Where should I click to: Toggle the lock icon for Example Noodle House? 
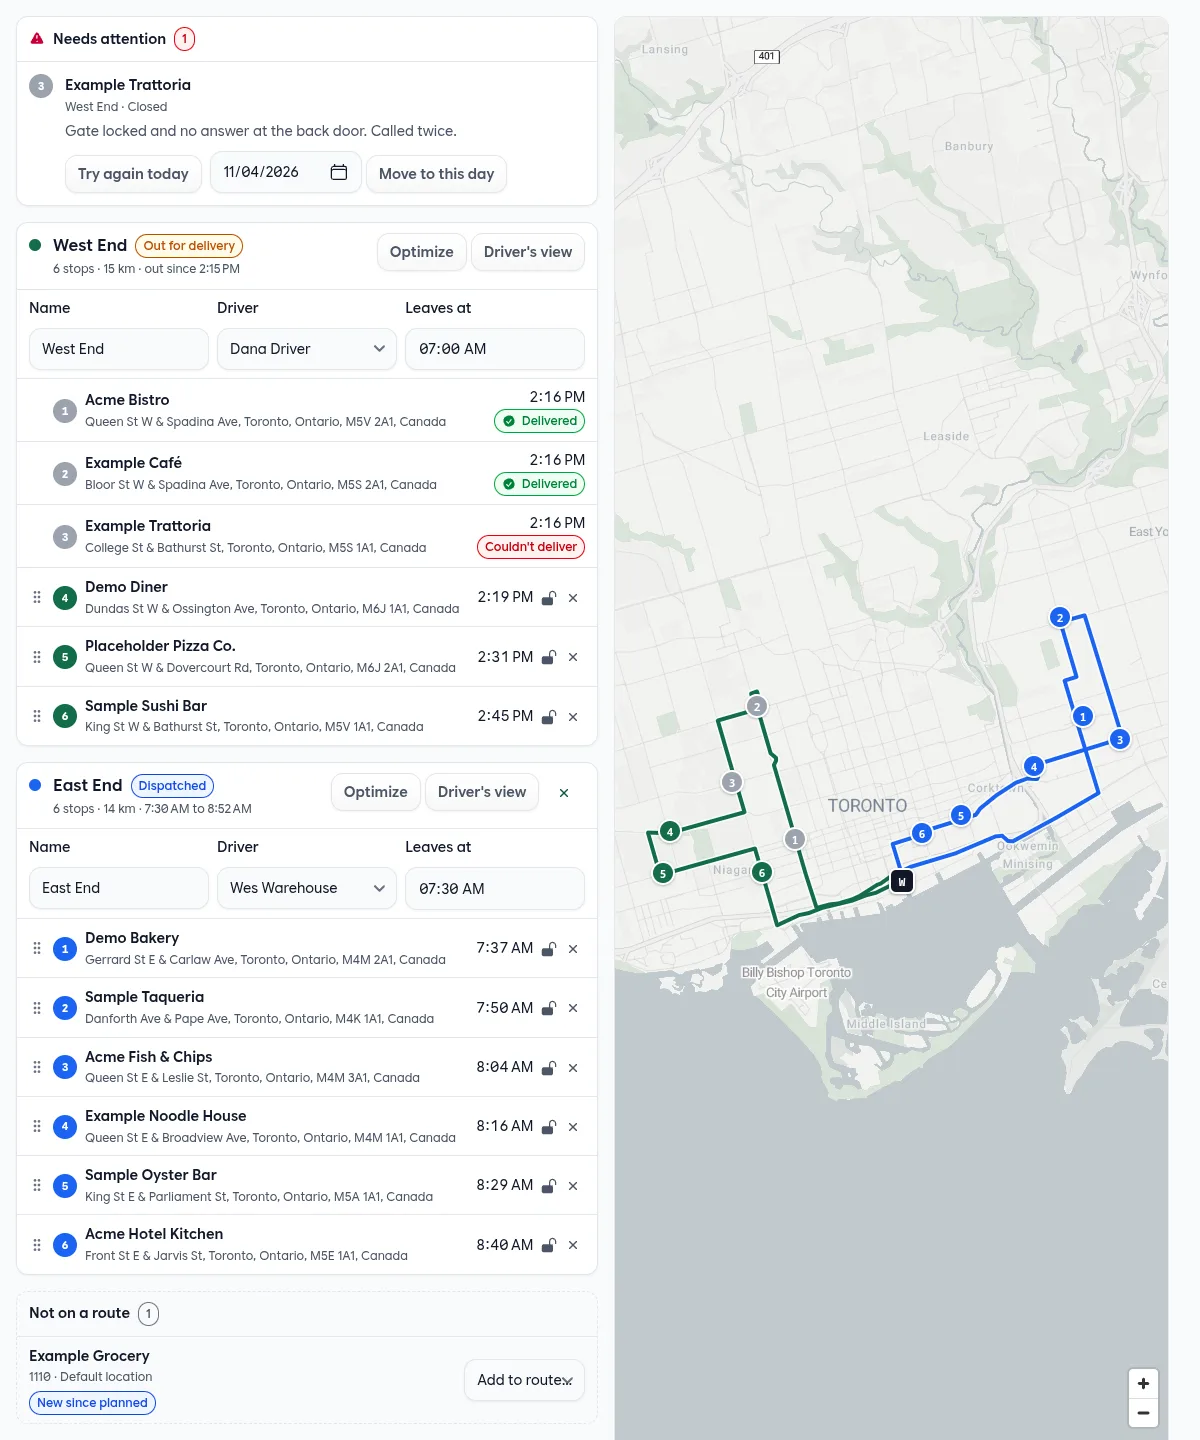pyautogui.click(x=549, y=1127)
